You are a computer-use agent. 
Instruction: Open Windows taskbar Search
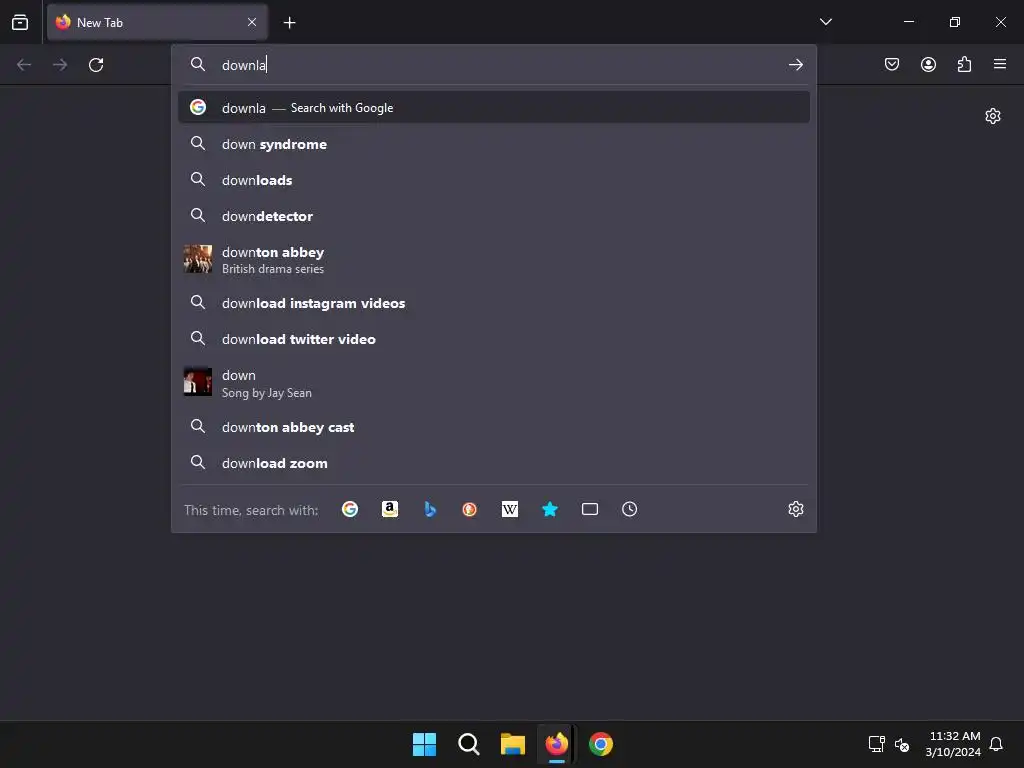[x=468, y=744]
